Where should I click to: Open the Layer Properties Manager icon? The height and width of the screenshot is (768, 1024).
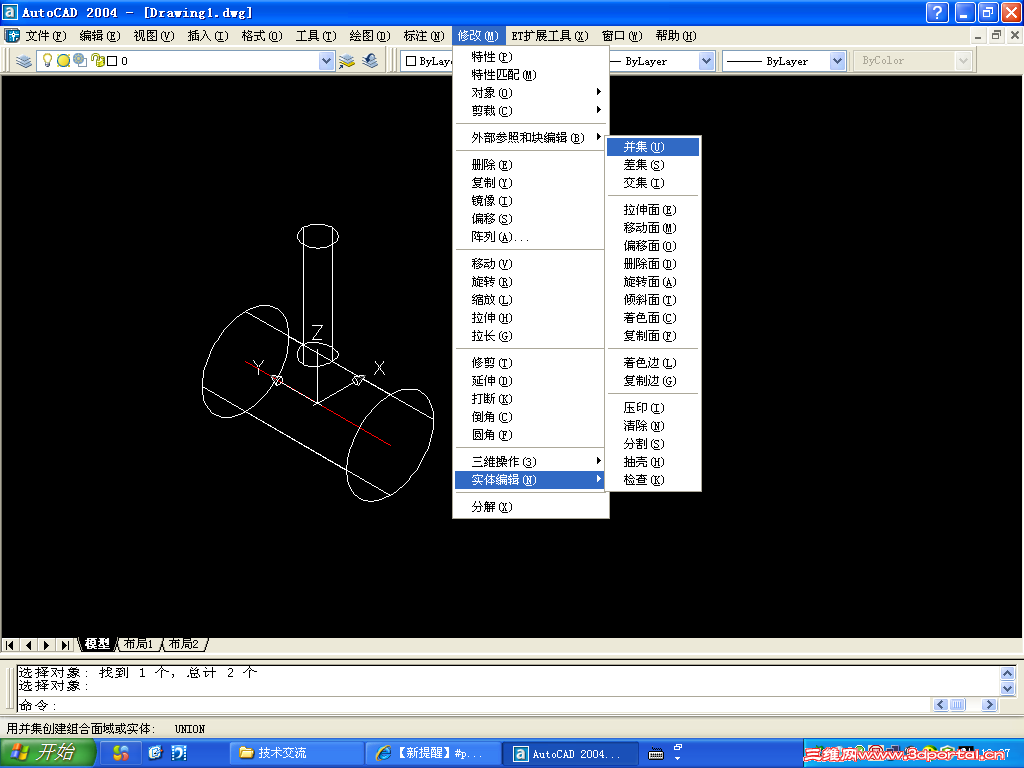[24, 61]
